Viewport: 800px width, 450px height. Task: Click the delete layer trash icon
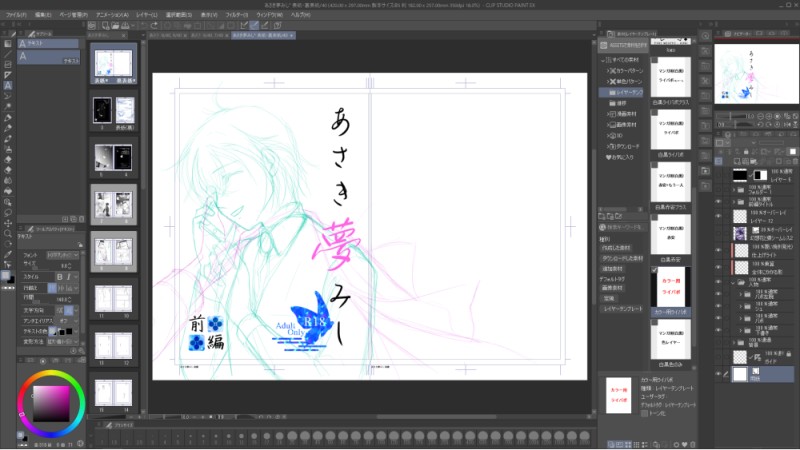coord(794,161)
